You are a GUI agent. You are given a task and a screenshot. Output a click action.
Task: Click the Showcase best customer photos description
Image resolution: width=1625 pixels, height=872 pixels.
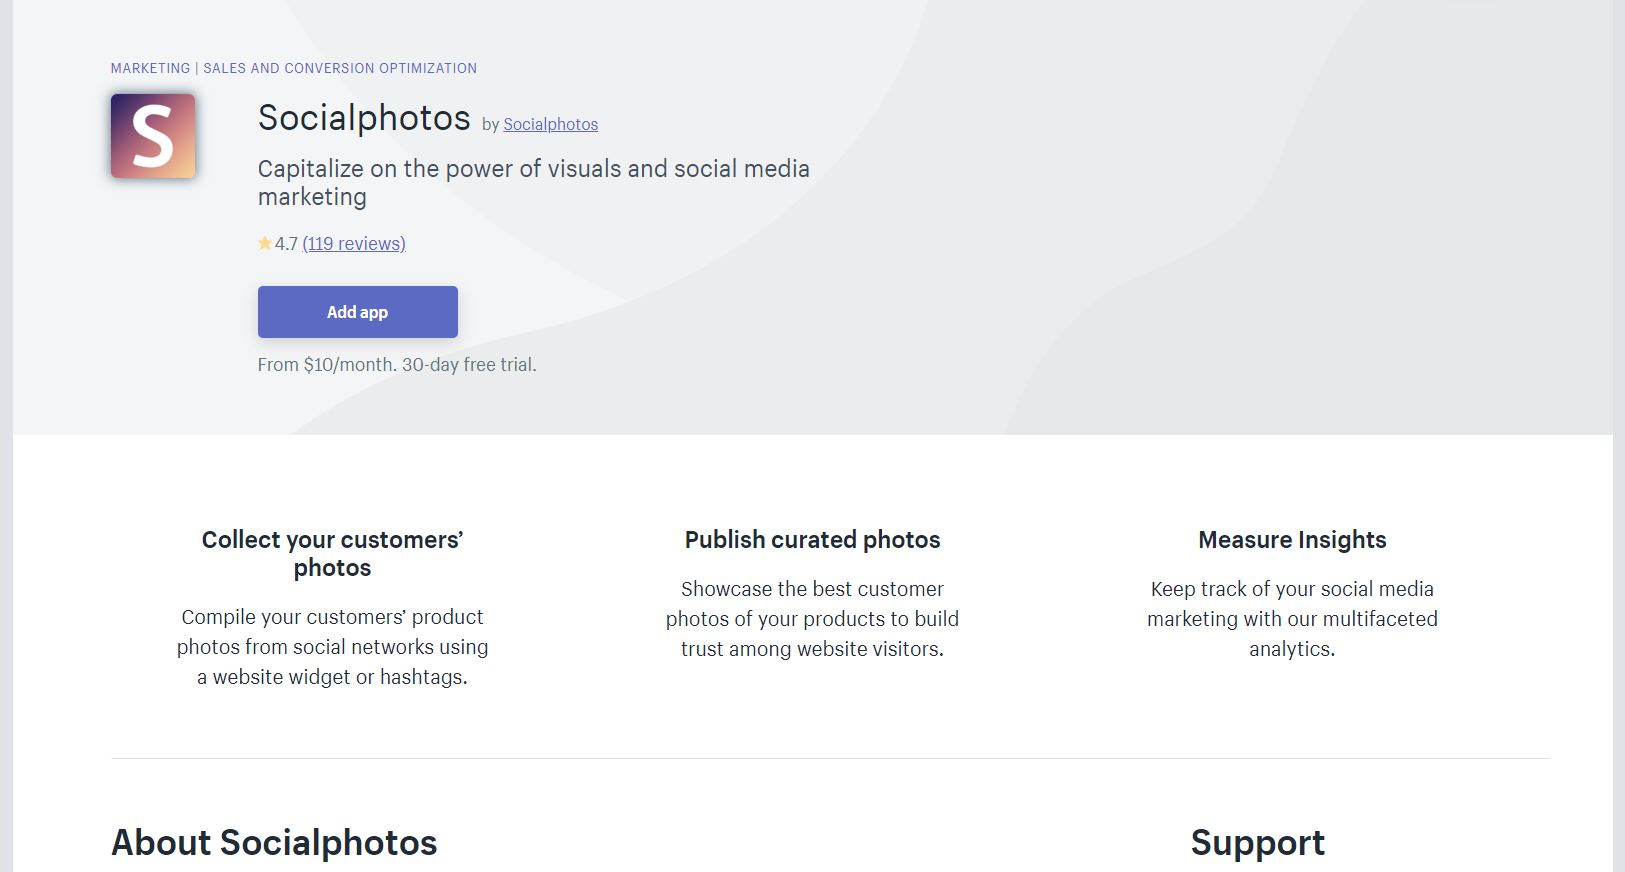click(x=812, y=619)
